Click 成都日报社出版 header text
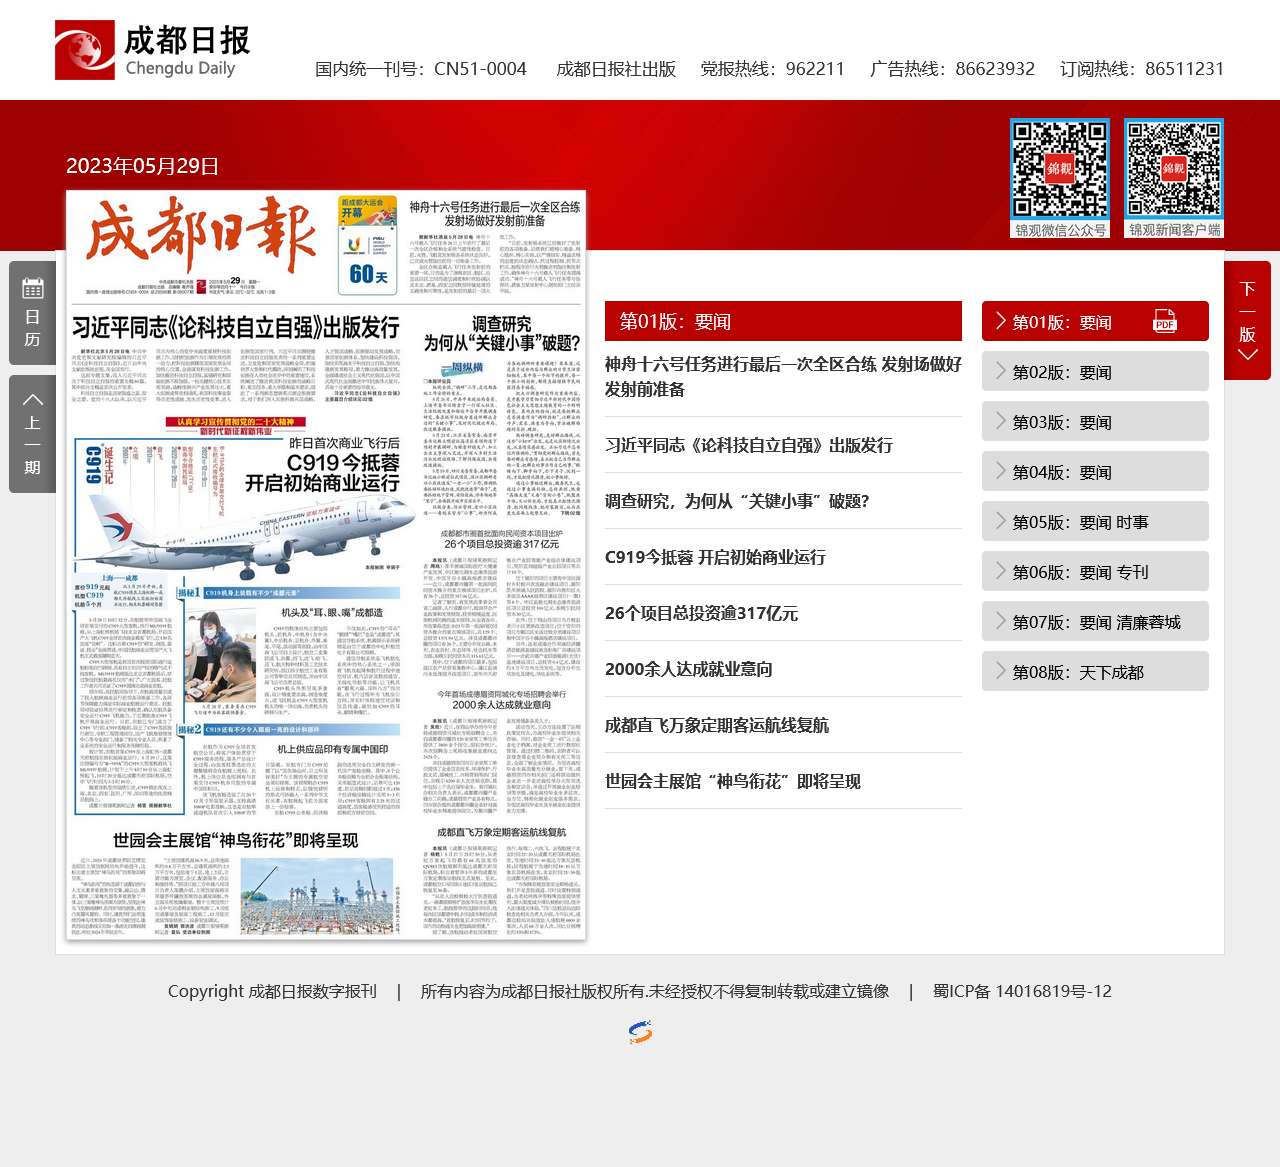 click(616, 69)
